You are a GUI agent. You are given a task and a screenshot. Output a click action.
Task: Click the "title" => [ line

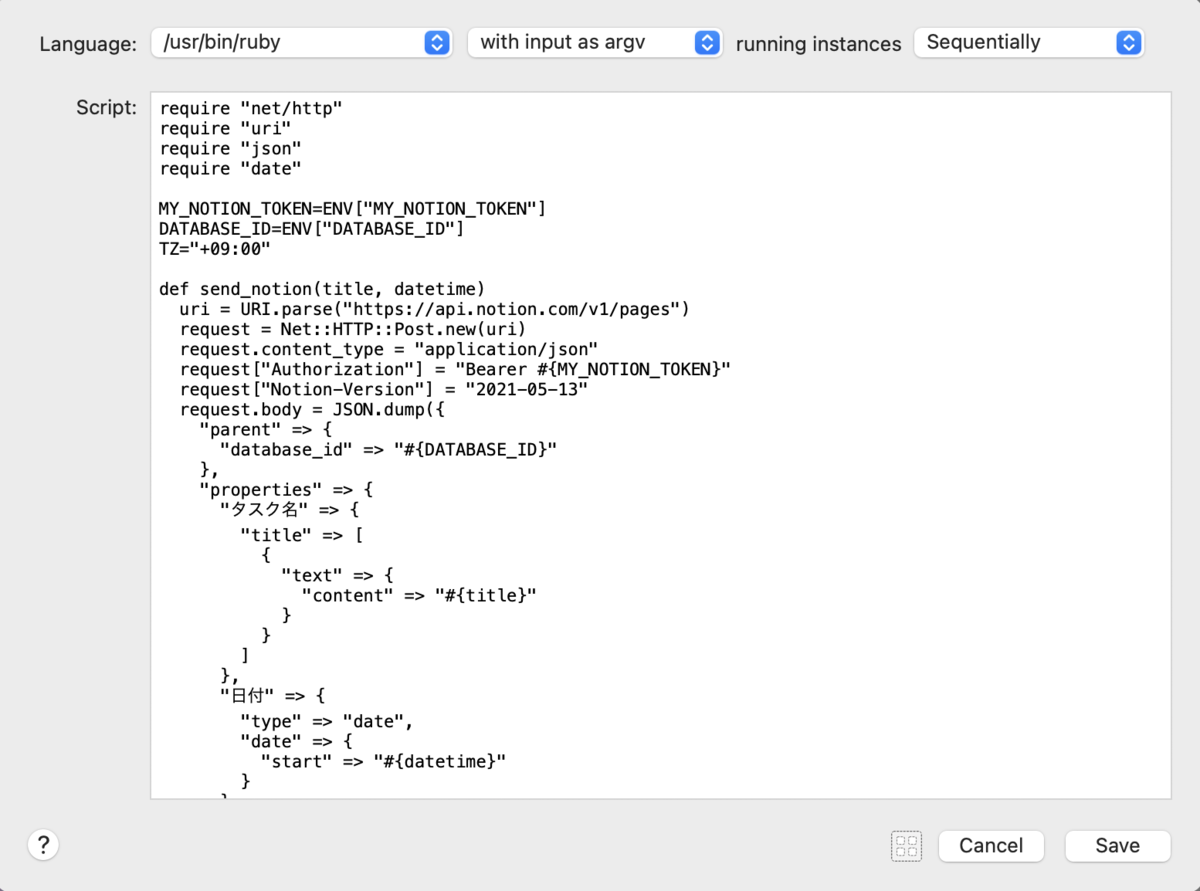tap(302, 534)
